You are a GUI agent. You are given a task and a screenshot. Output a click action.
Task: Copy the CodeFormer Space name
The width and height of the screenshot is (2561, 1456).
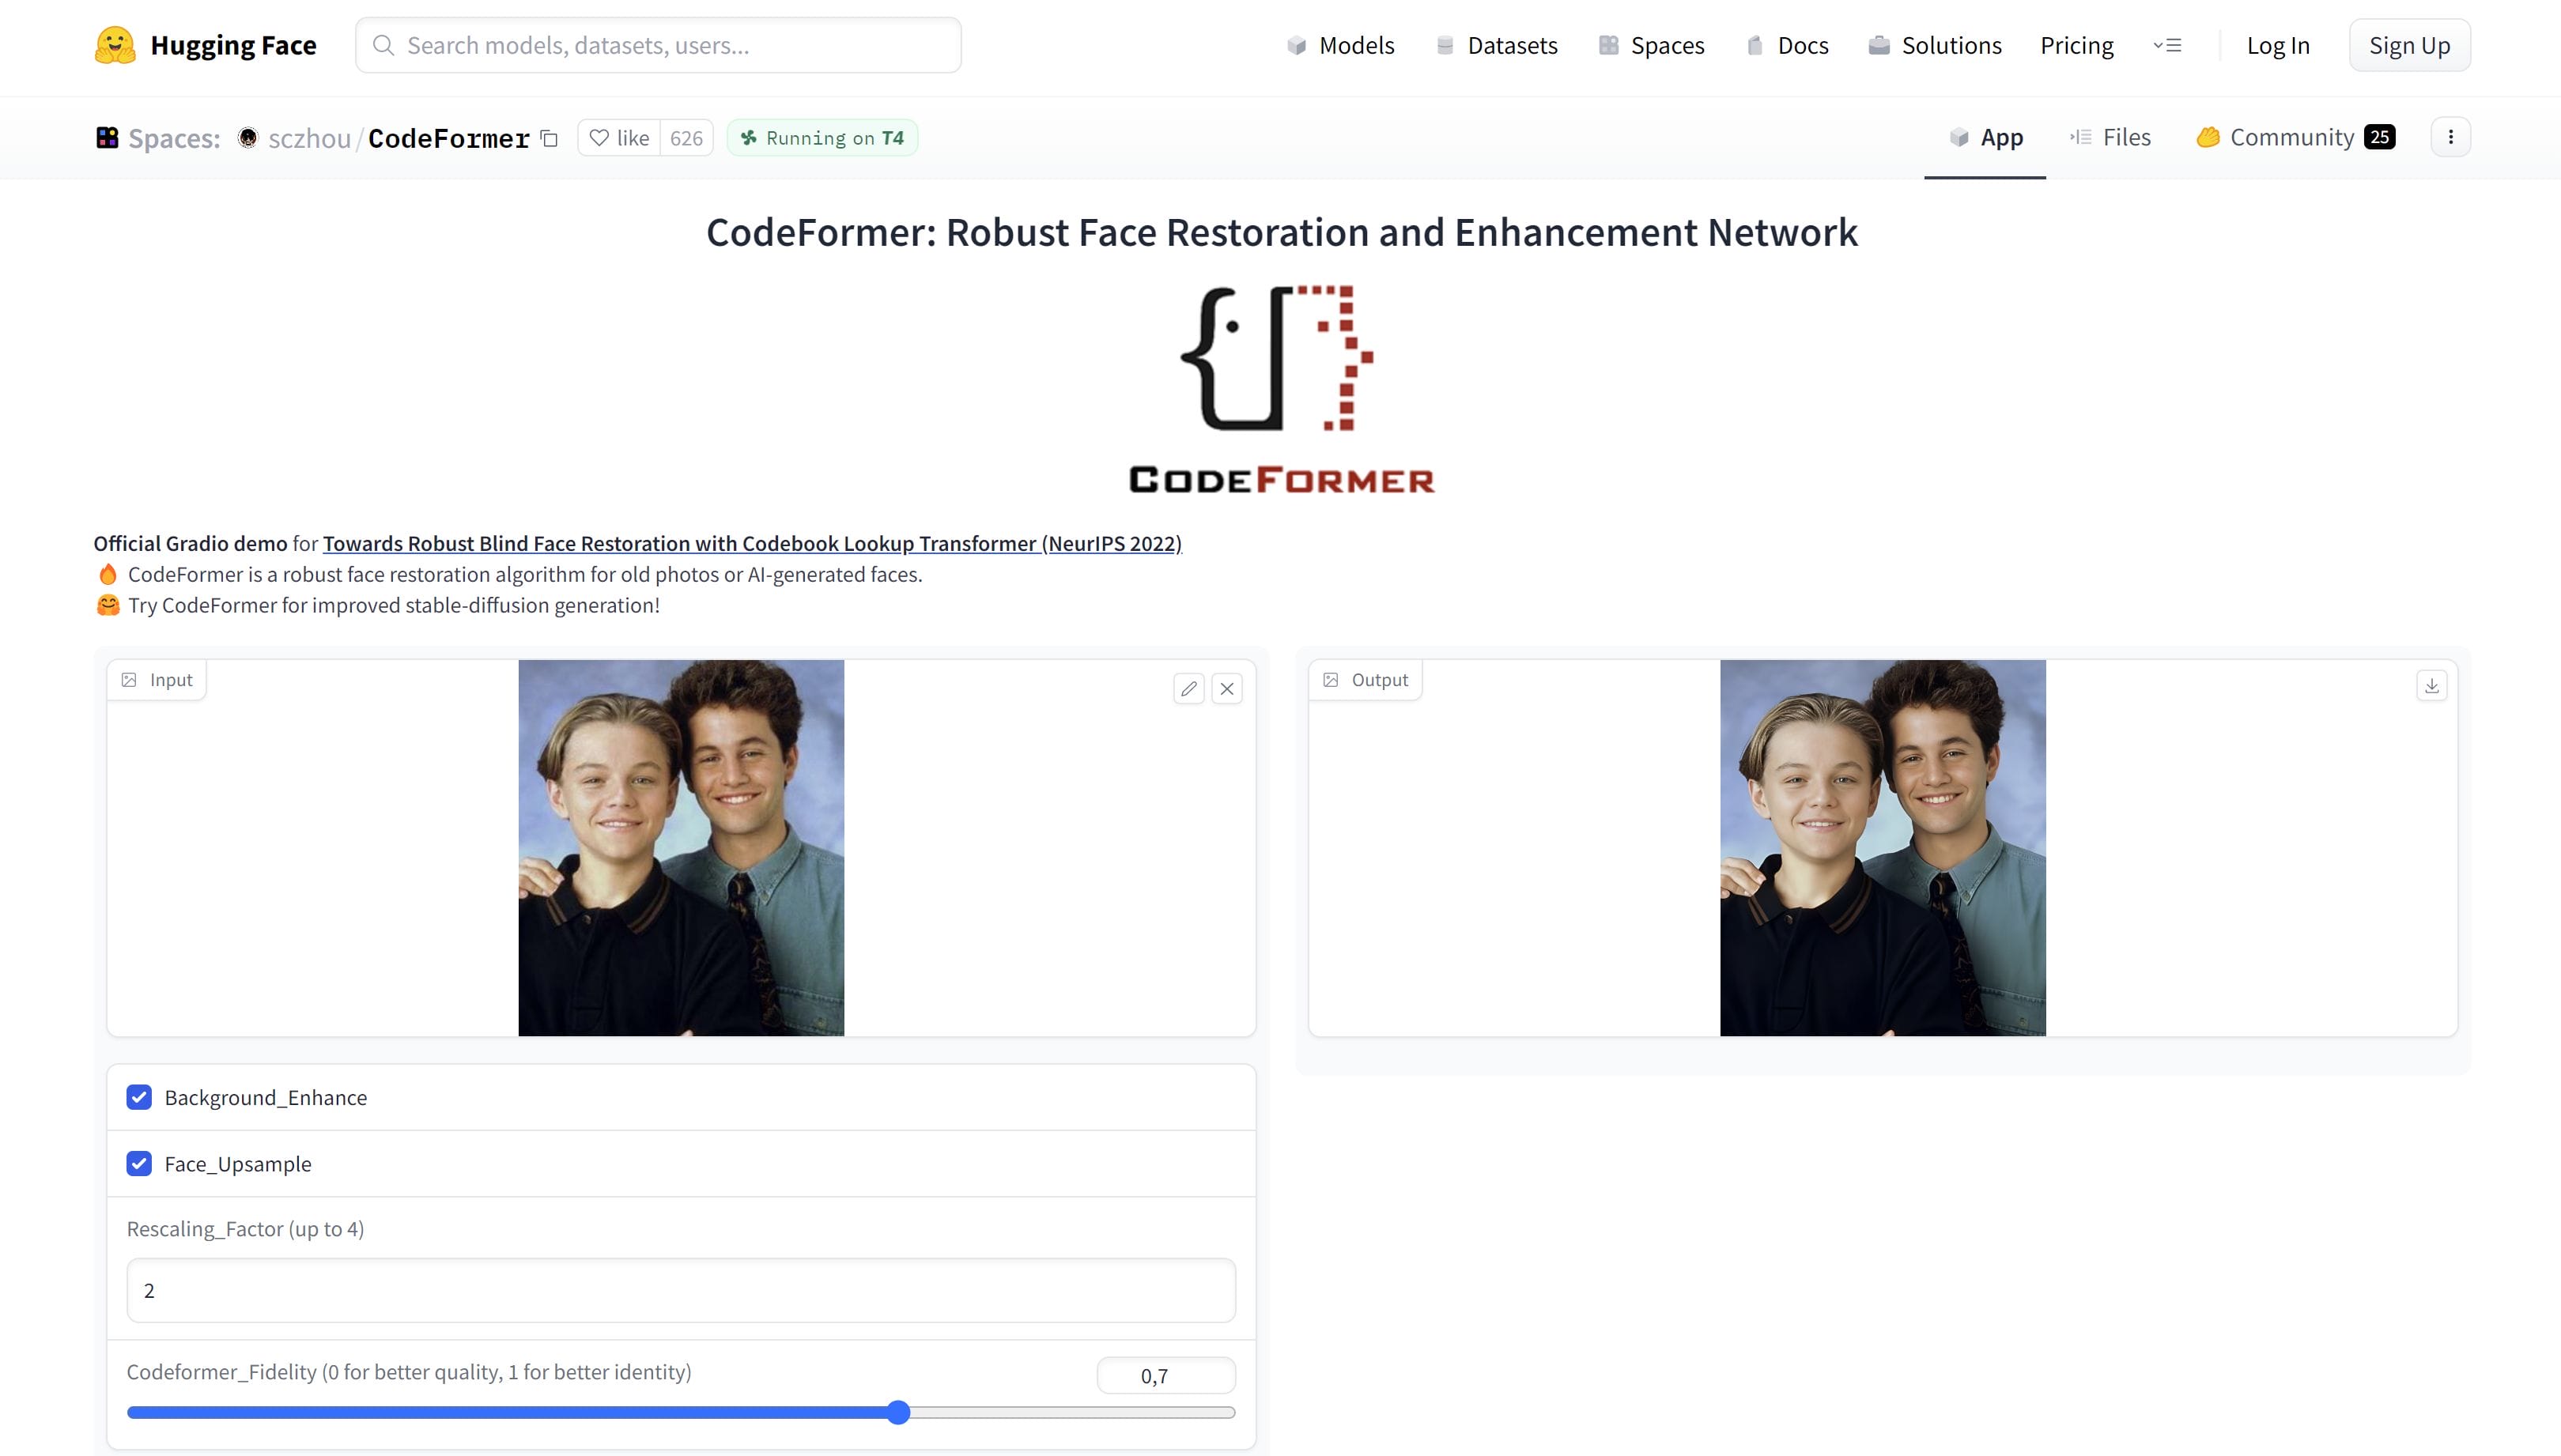(x=549, y=138)
